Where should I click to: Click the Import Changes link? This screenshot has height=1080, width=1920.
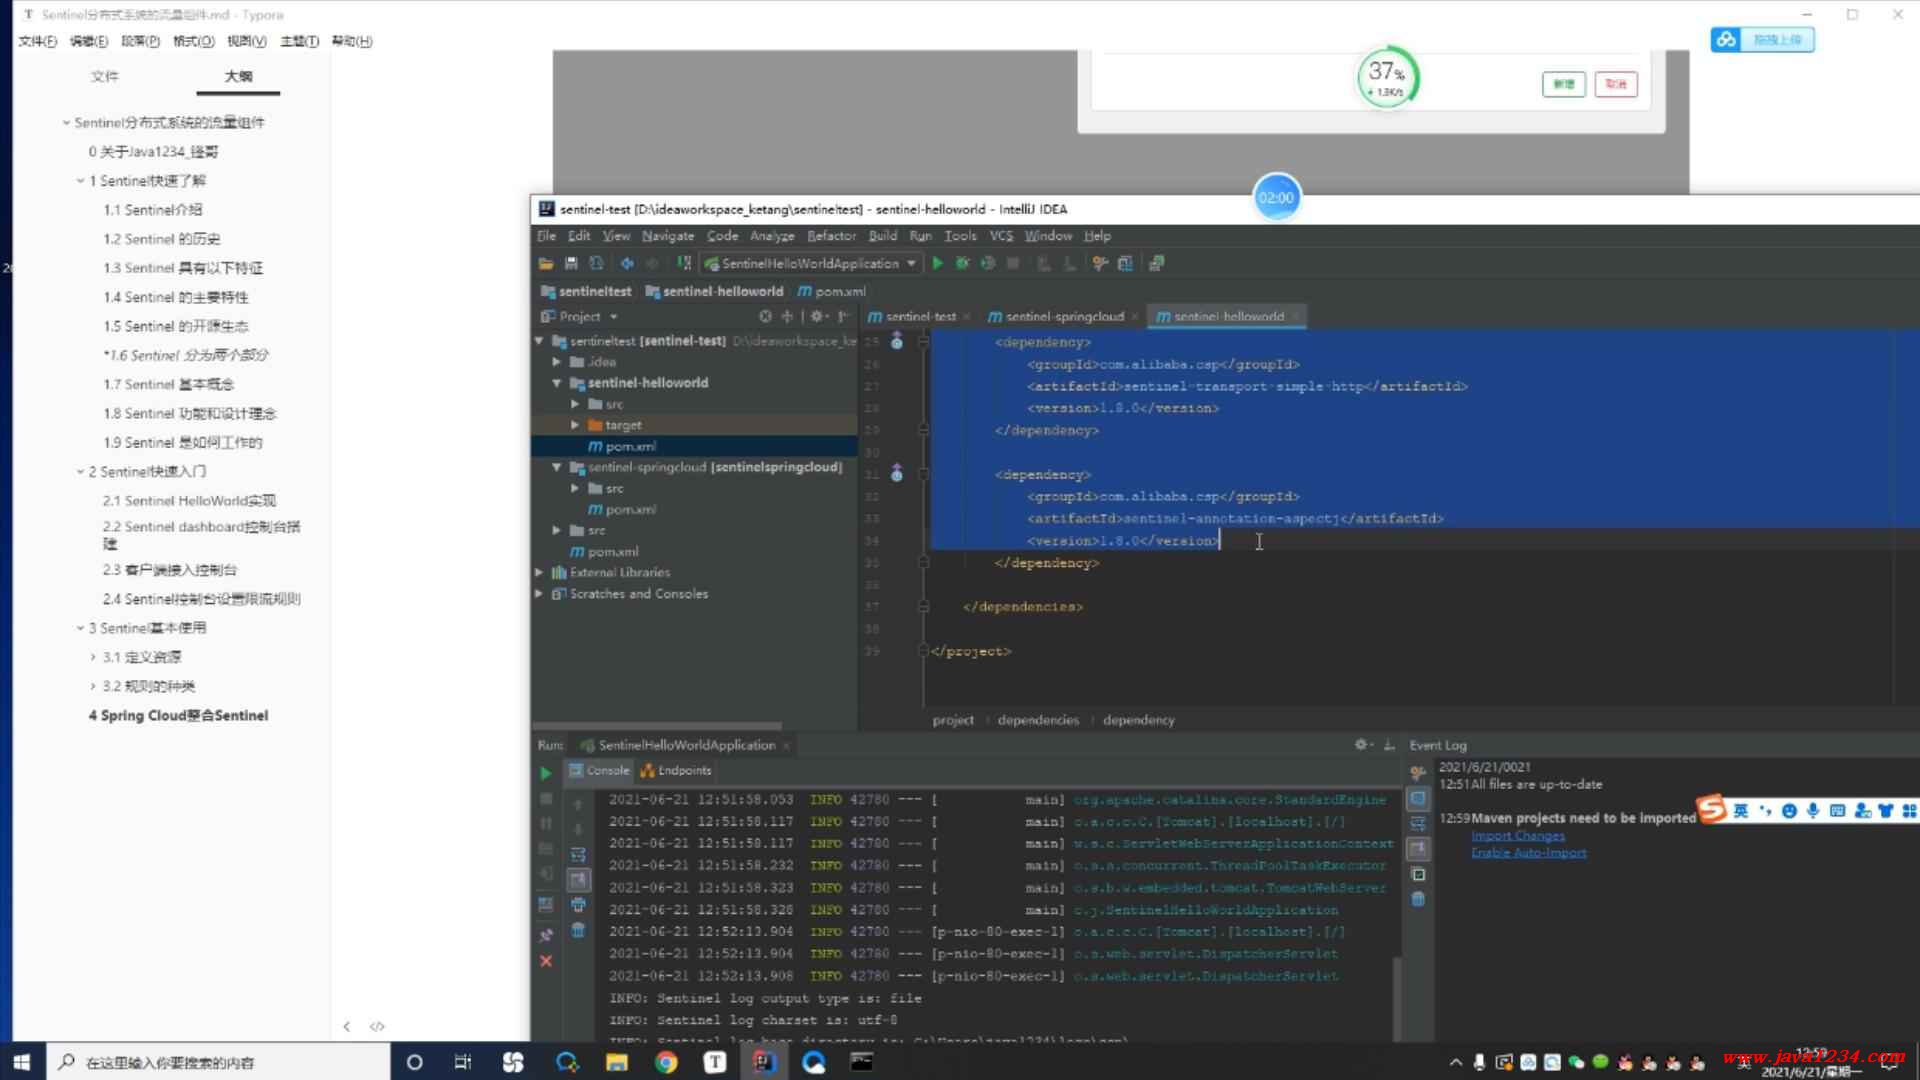1517,836
